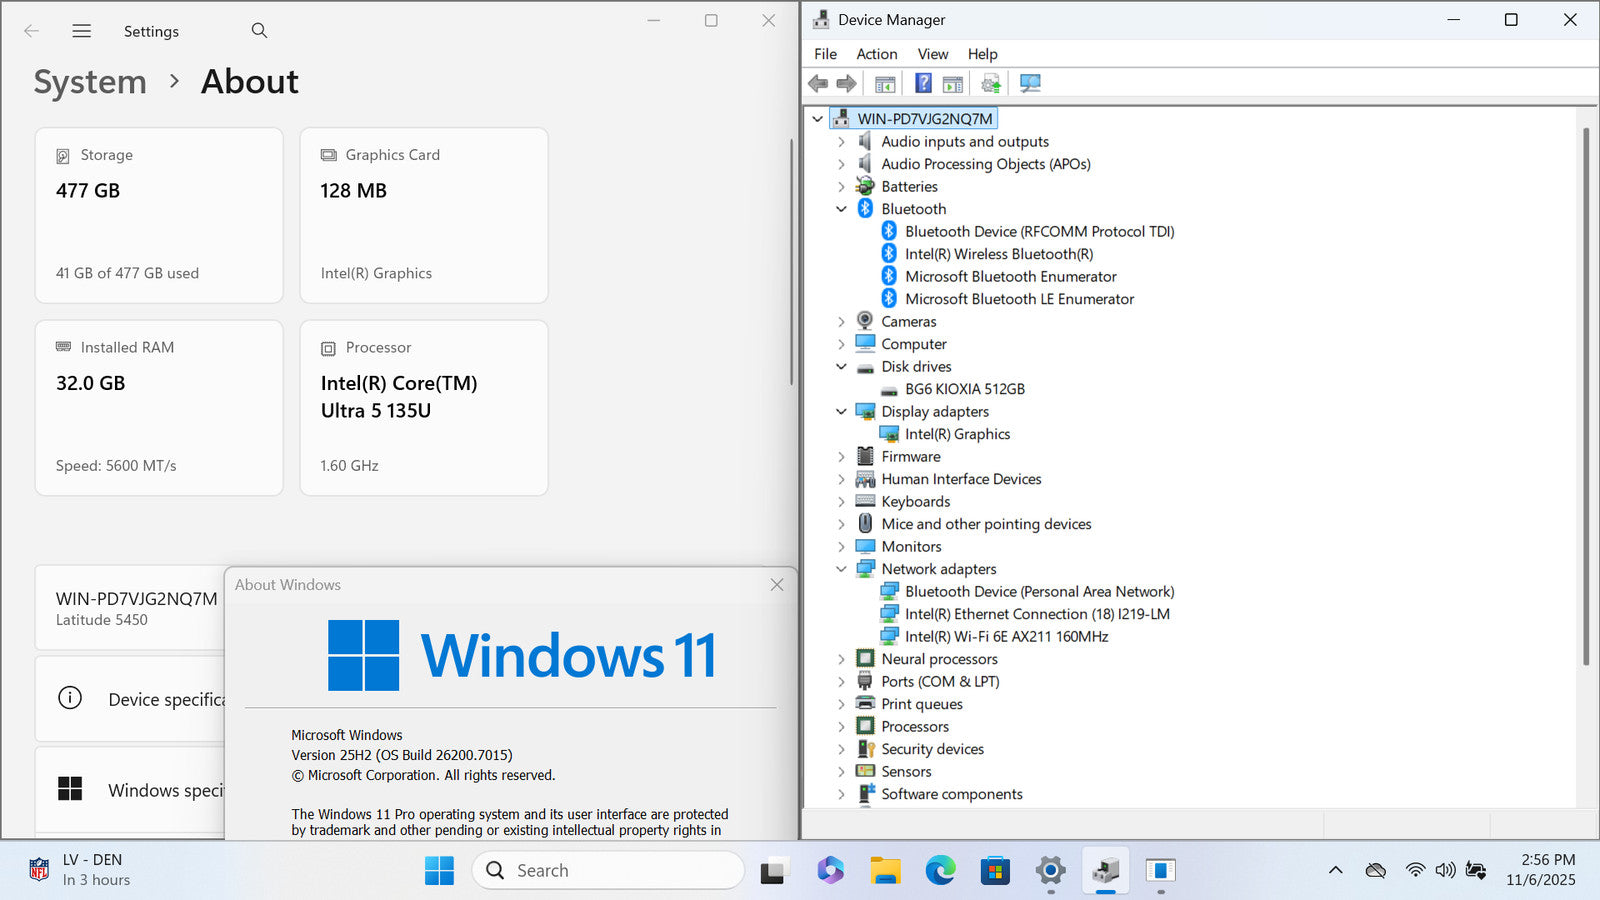Collapse the Bluetooth category
The image size is (1600, 900).
pyautogui.click(x=841, y=209)
